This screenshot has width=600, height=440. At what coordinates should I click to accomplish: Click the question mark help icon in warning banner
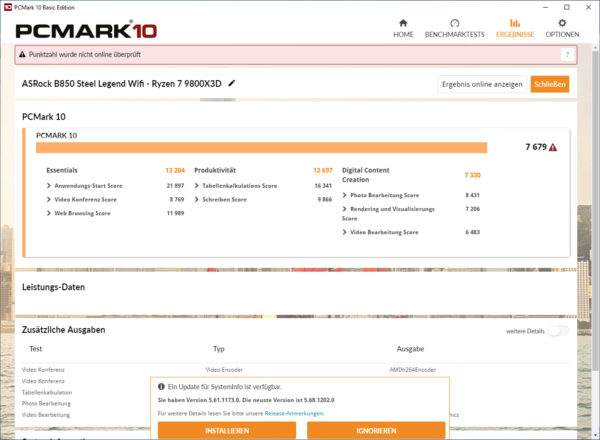coord(568,55)
